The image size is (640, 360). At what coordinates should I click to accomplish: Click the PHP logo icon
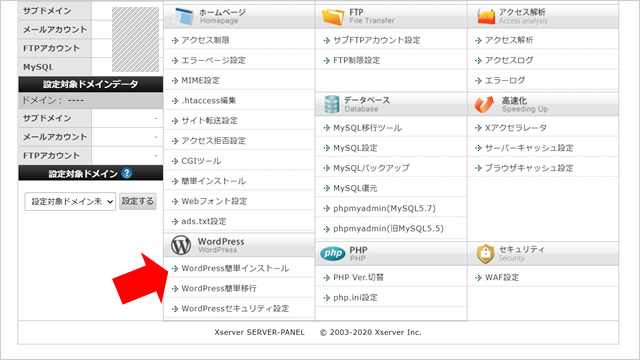point(333,253)
